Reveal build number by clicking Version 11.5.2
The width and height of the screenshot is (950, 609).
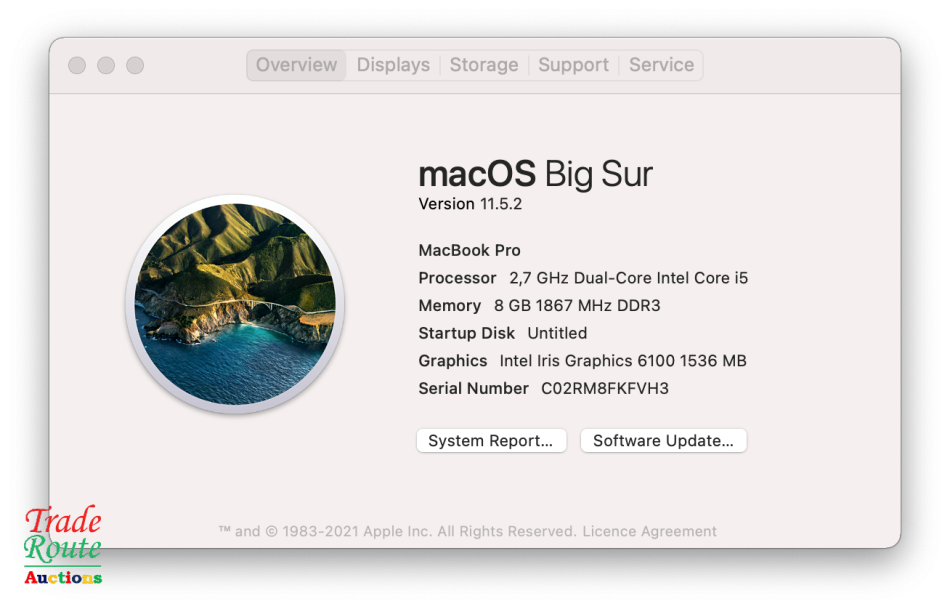pyautogui.click(x=470, y=204)
